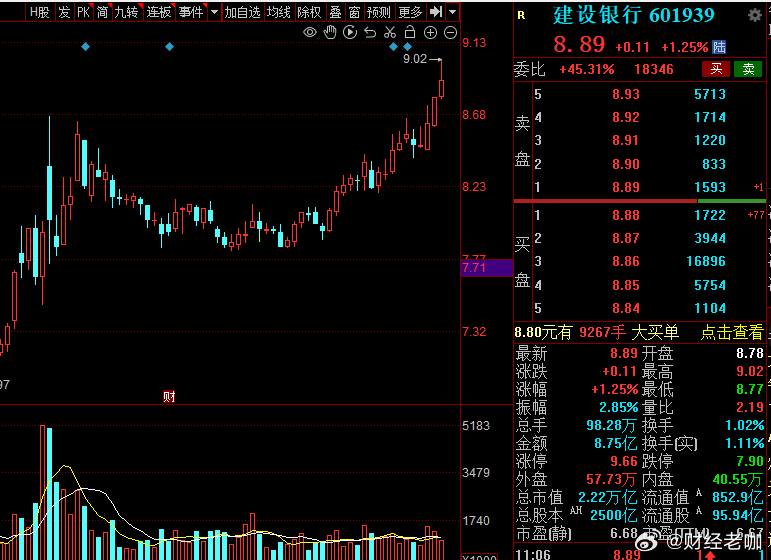Select bid level 1 price 8.88

pyautogui.click(x=625, y=215)
